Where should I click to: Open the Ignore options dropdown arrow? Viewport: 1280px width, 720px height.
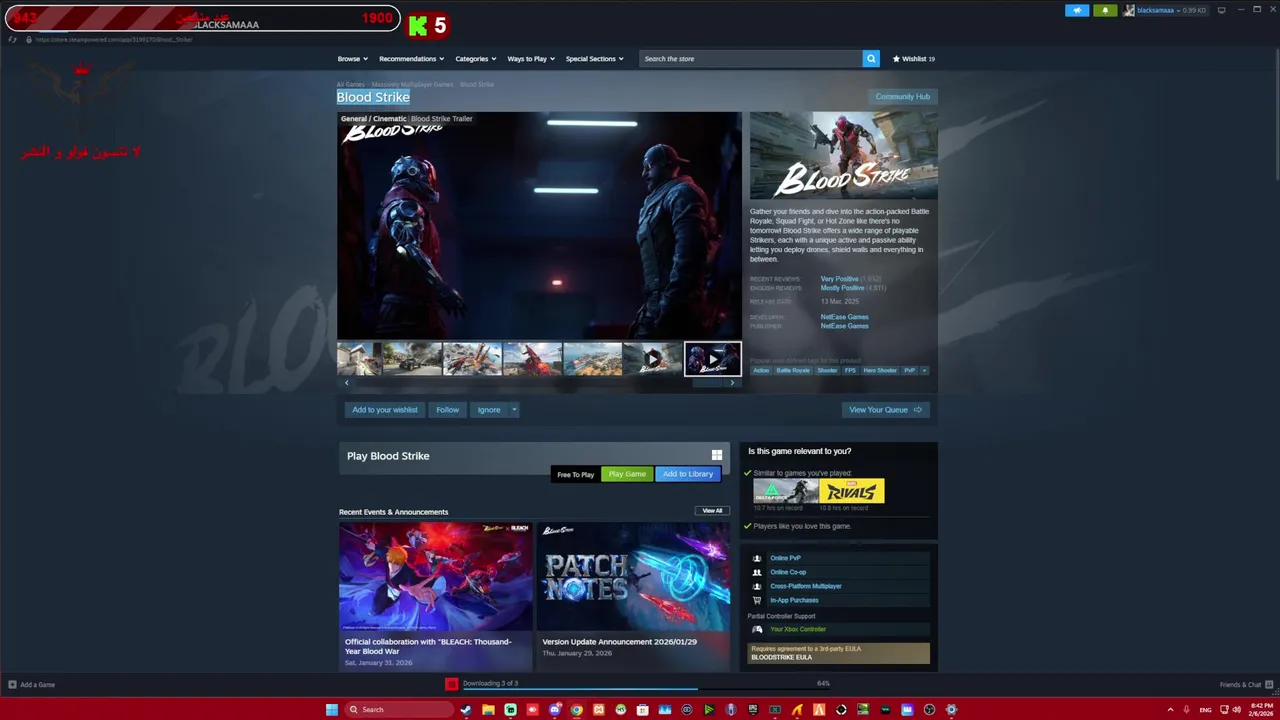514,409
